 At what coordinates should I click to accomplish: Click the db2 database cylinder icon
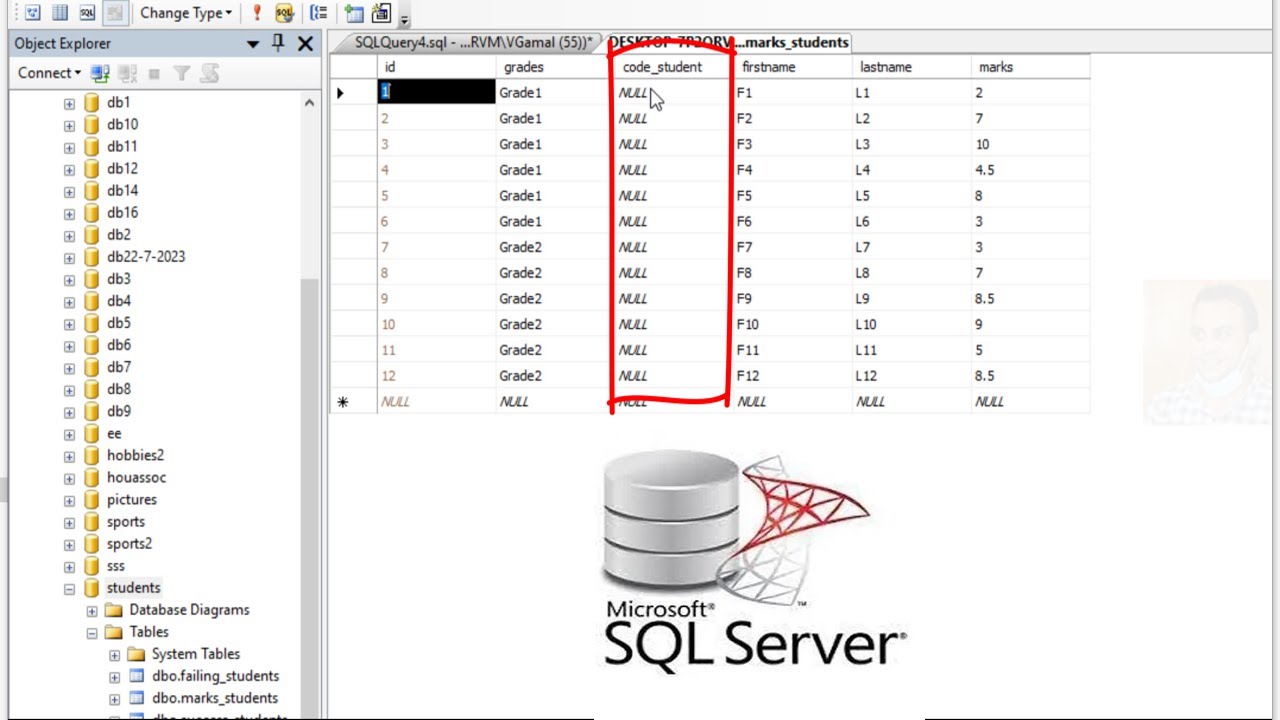coord(92,234)
